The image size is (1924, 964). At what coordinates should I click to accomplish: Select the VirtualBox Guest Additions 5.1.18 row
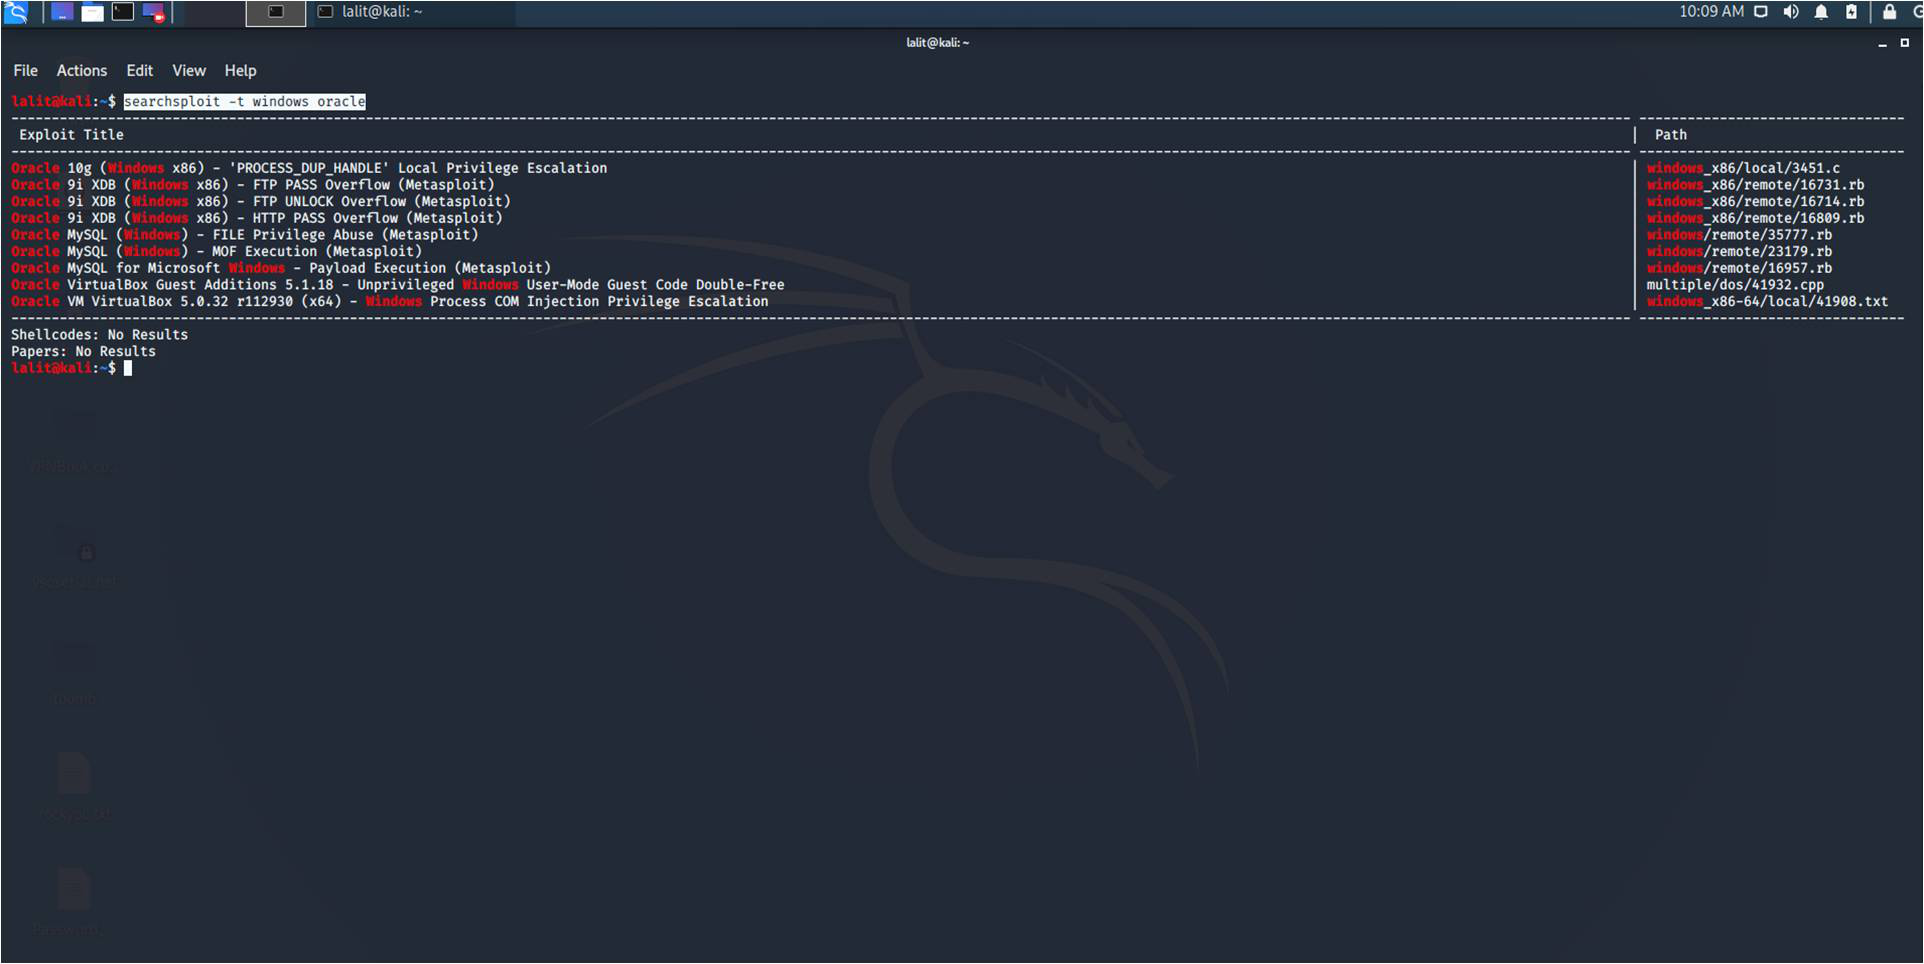click(398, 285)
